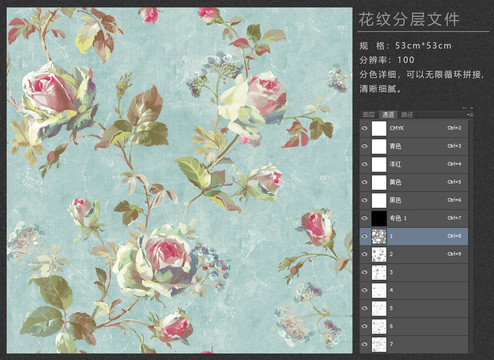The width and height of the screenshot is (494, 360).
Task: Click the Ctrl+7 shortcut label
Action: [454, 218]
